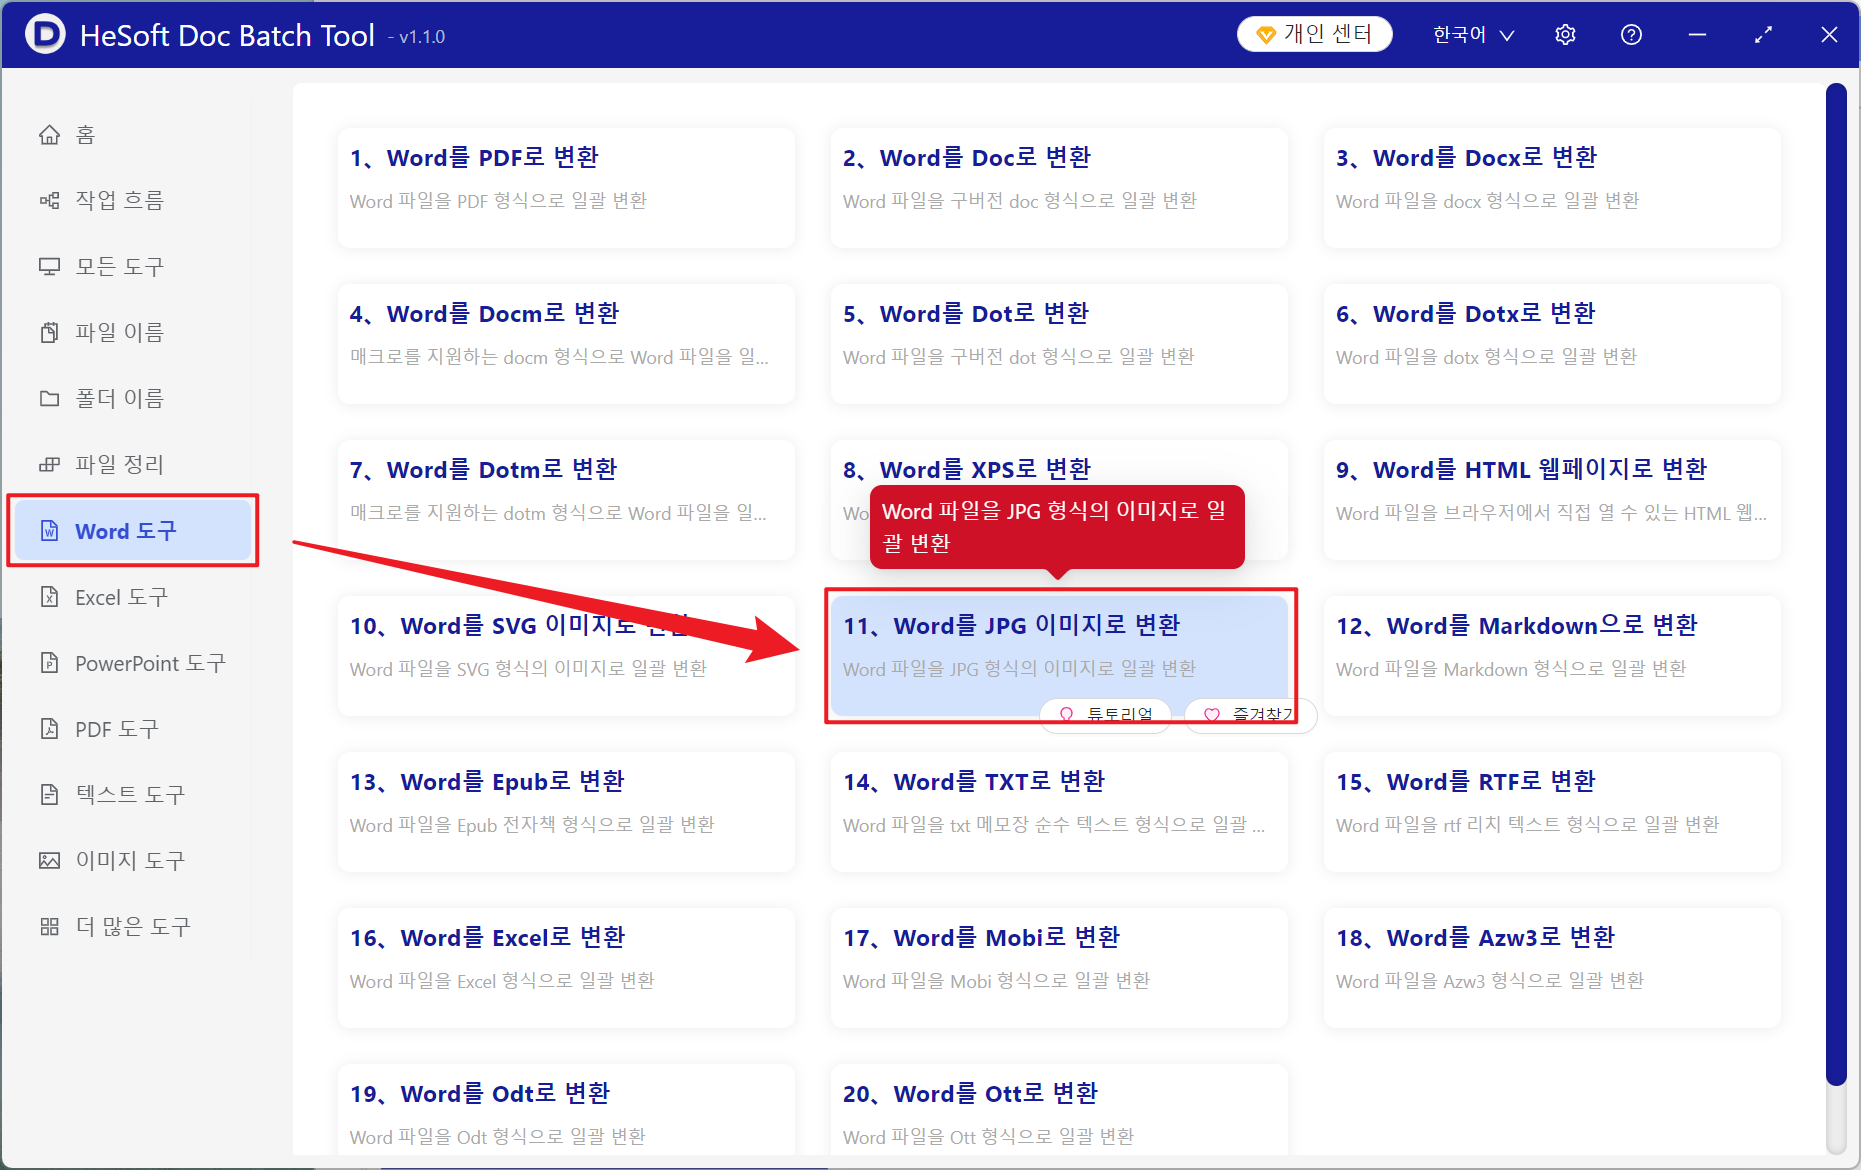The image size is (1861, 1170).
Task: Open Word를 Azw3로 변환 card
Action: pyautogui.click(x=1552, y=967)
